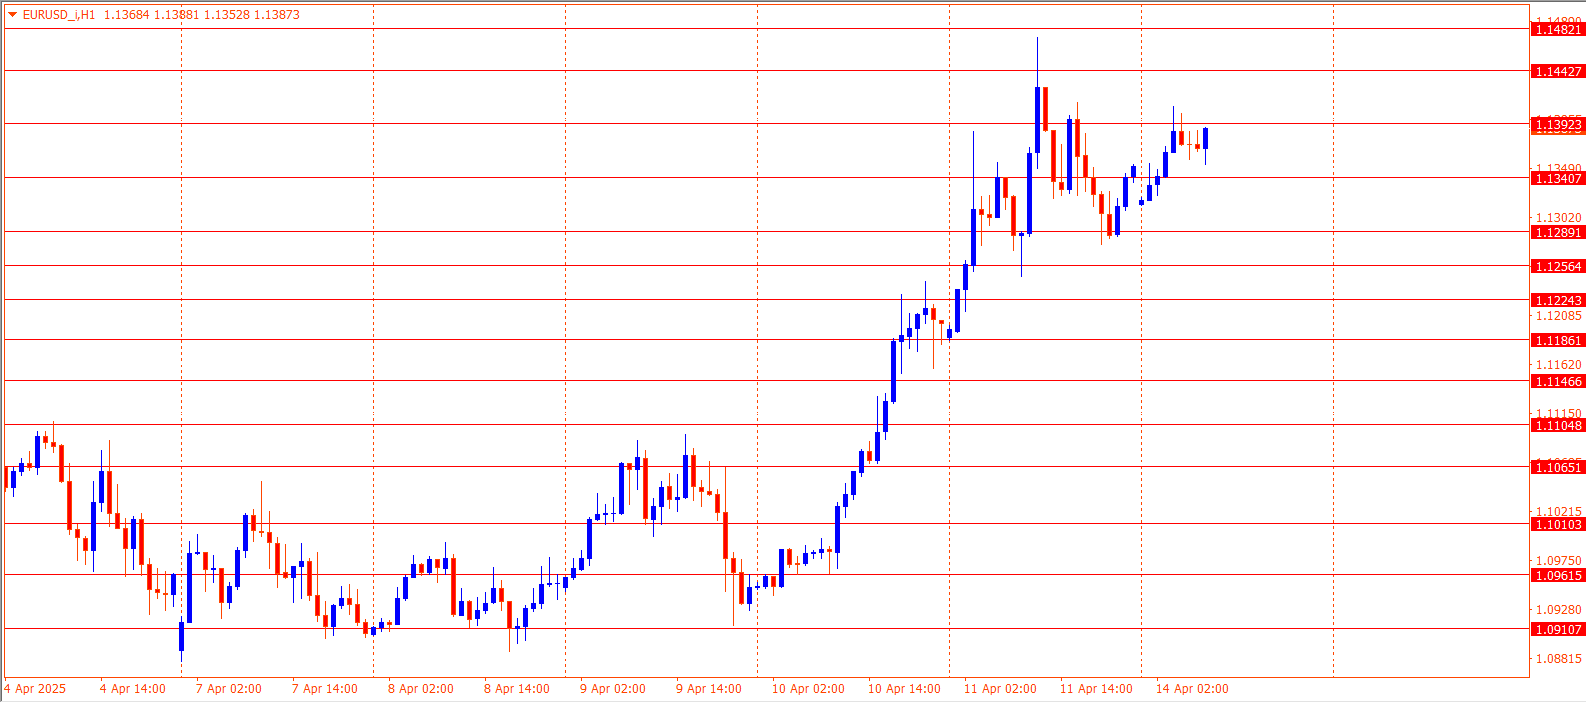Screen dimensions: 1586x703
Task: Click the 4 Apr 2025 date label
Action: click(35, 689)
